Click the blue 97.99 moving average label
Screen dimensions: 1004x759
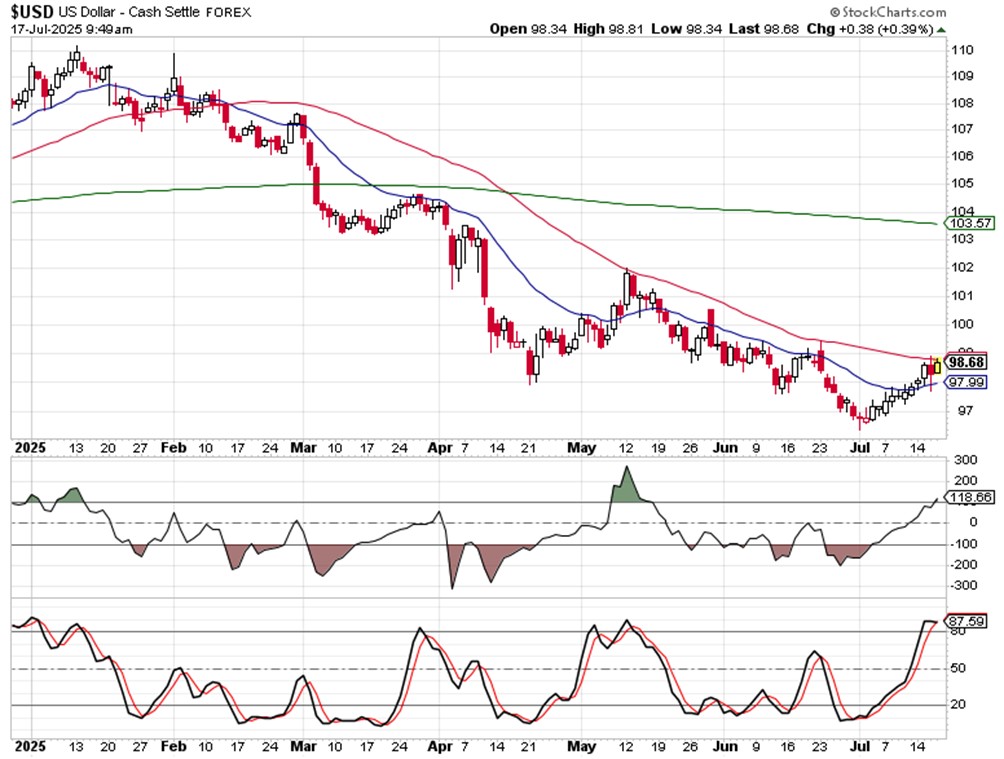[966, 382]
